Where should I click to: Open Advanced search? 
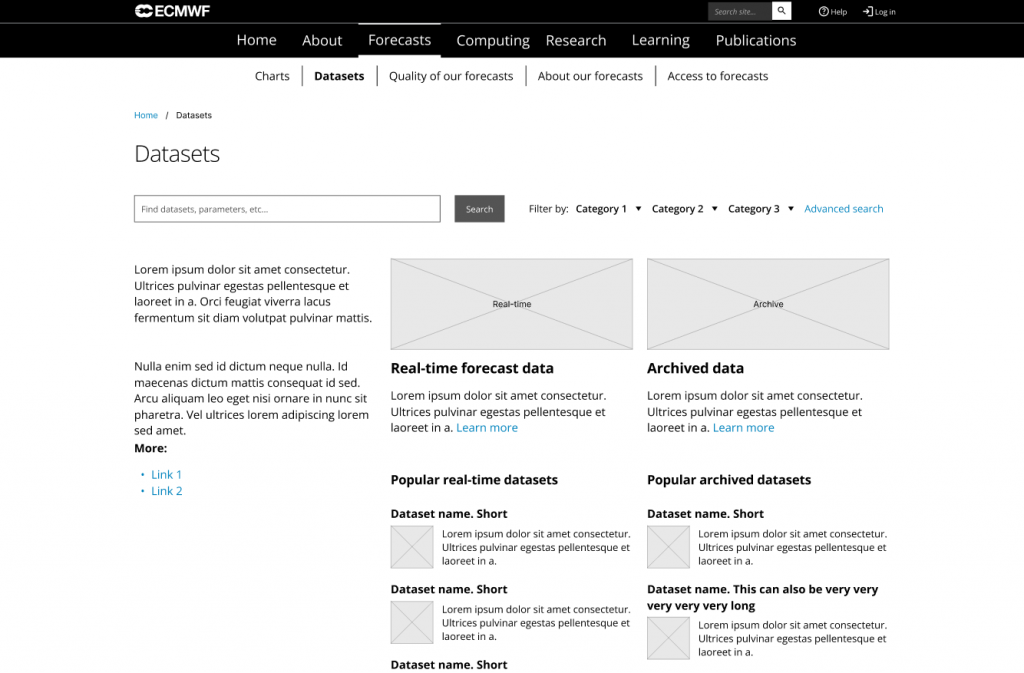click(x=843, y=208)
